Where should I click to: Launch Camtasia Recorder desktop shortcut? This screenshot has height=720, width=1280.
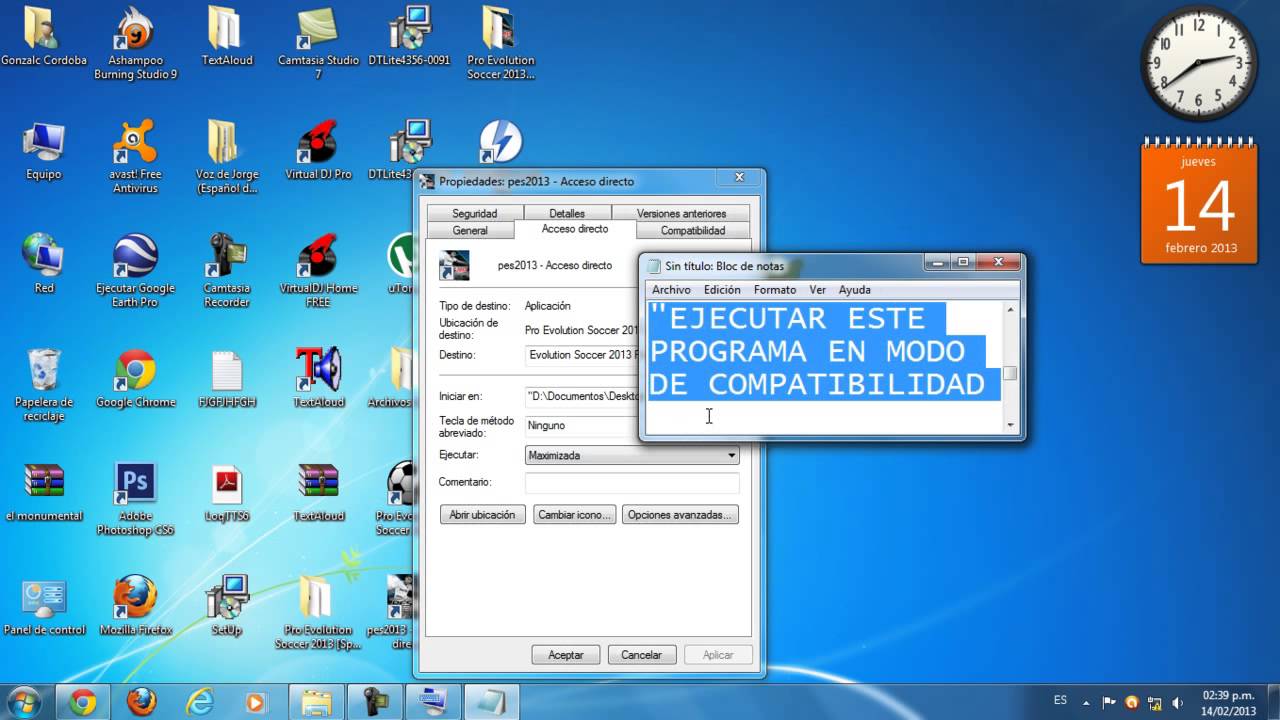[x=227, y=271]
